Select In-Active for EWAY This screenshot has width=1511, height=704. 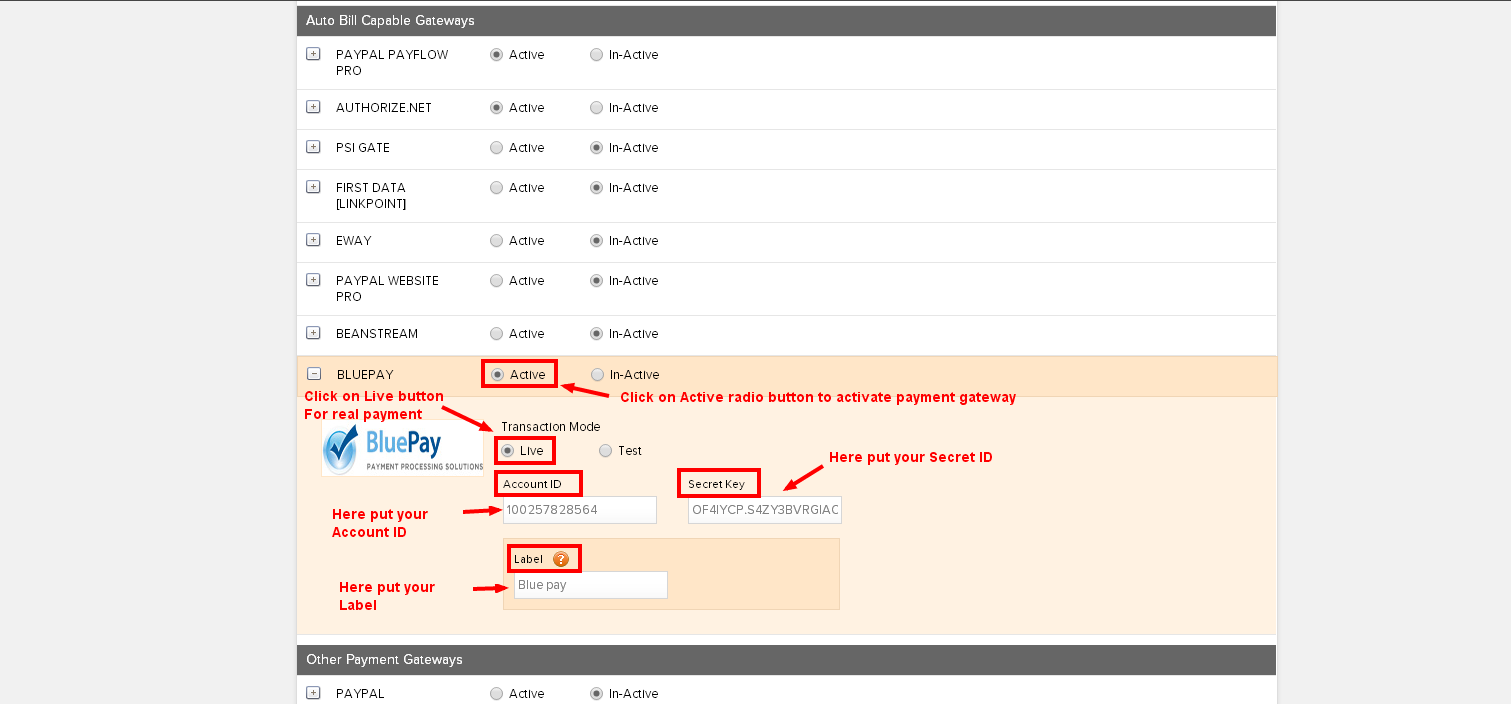pyautogui.click(x=597, y=241)
